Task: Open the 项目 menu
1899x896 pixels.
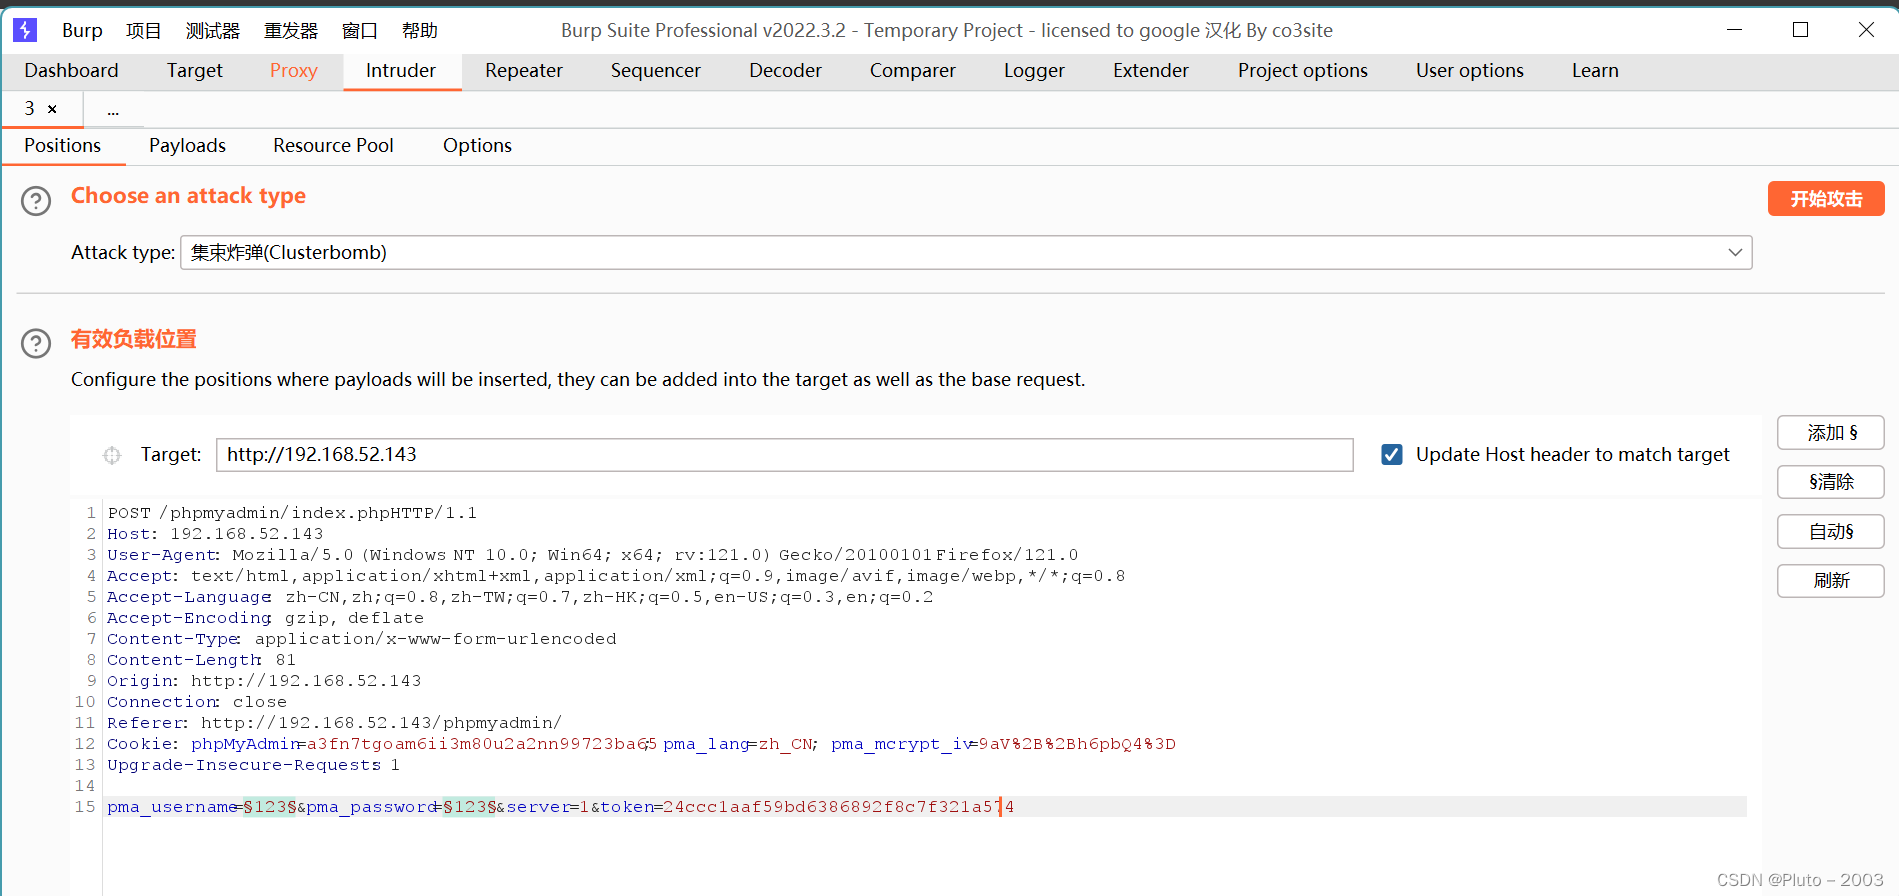Action: 143,30
